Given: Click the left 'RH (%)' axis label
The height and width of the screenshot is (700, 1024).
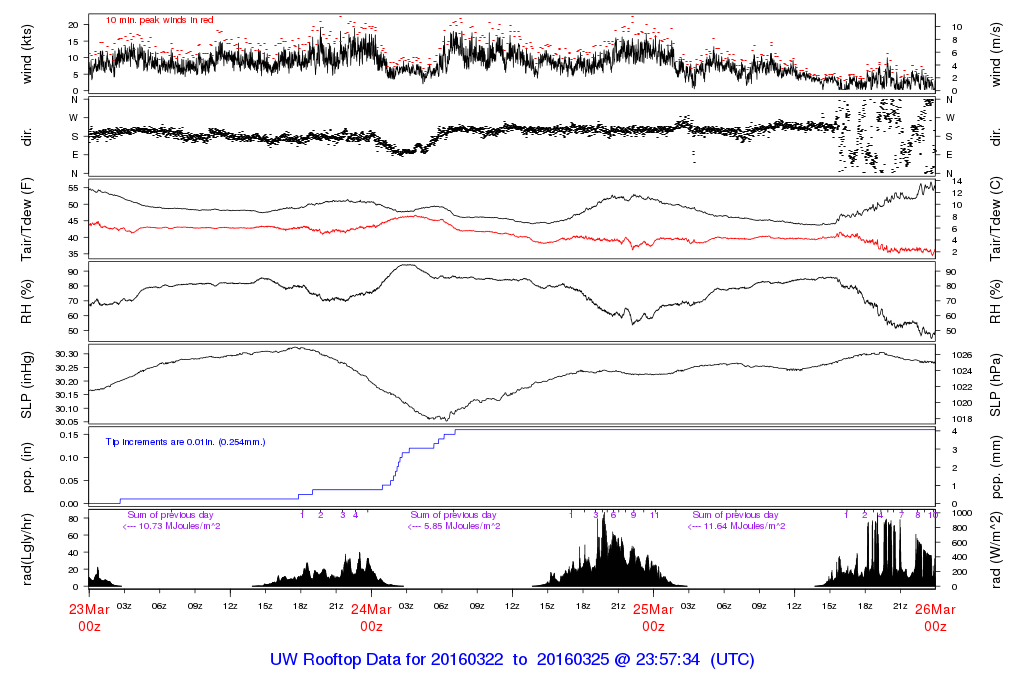Looking at the screenshot, I should [x=27, y=301].
